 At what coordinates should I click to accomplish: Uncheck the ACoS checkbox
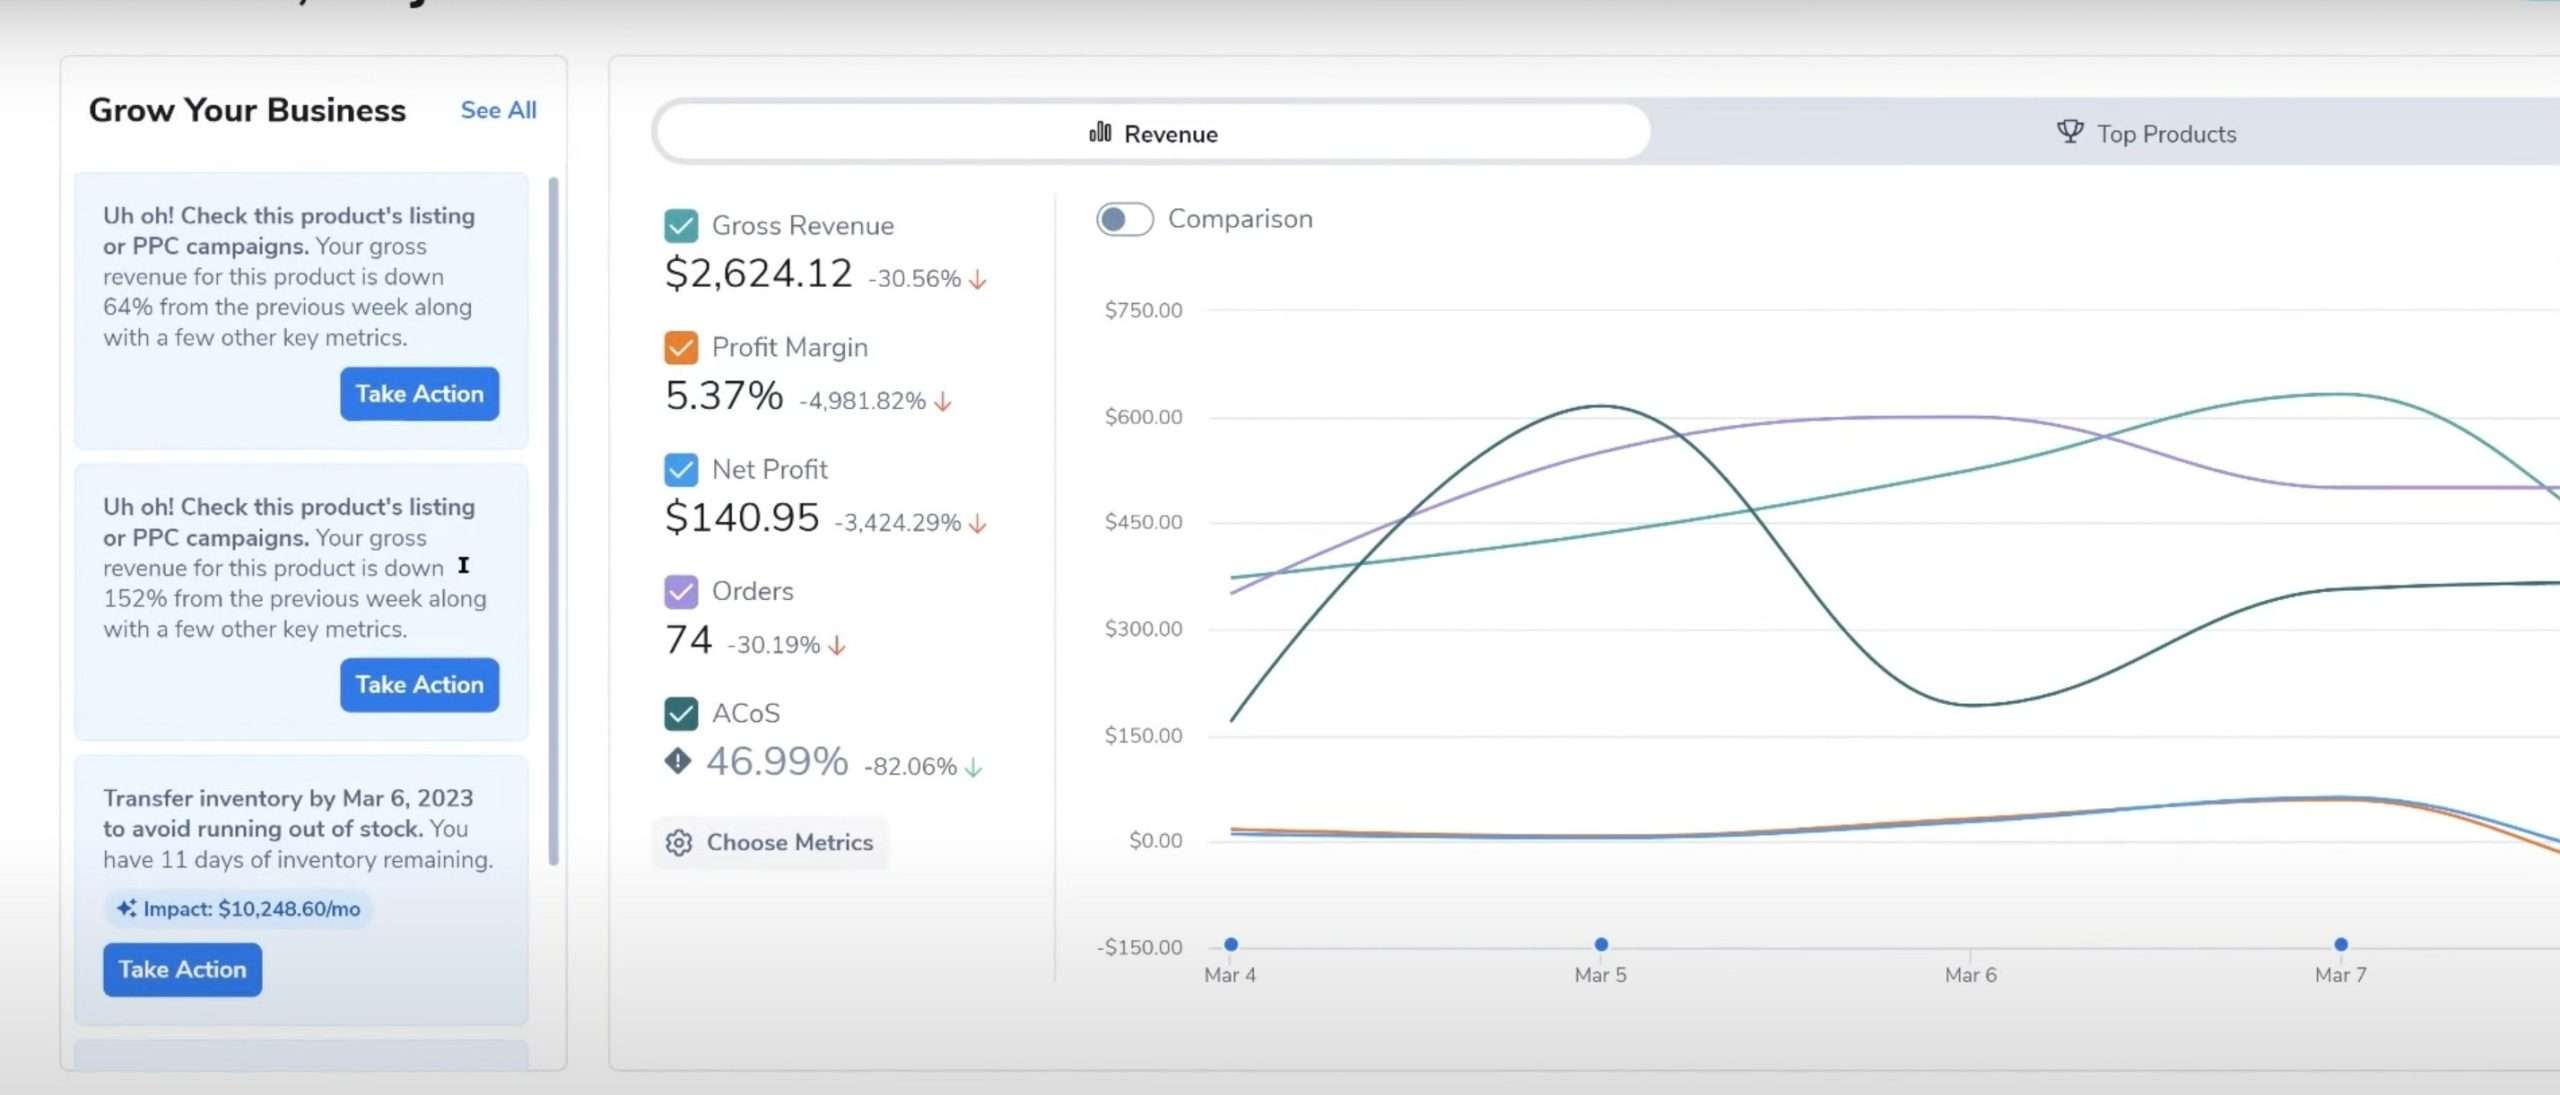681,714
